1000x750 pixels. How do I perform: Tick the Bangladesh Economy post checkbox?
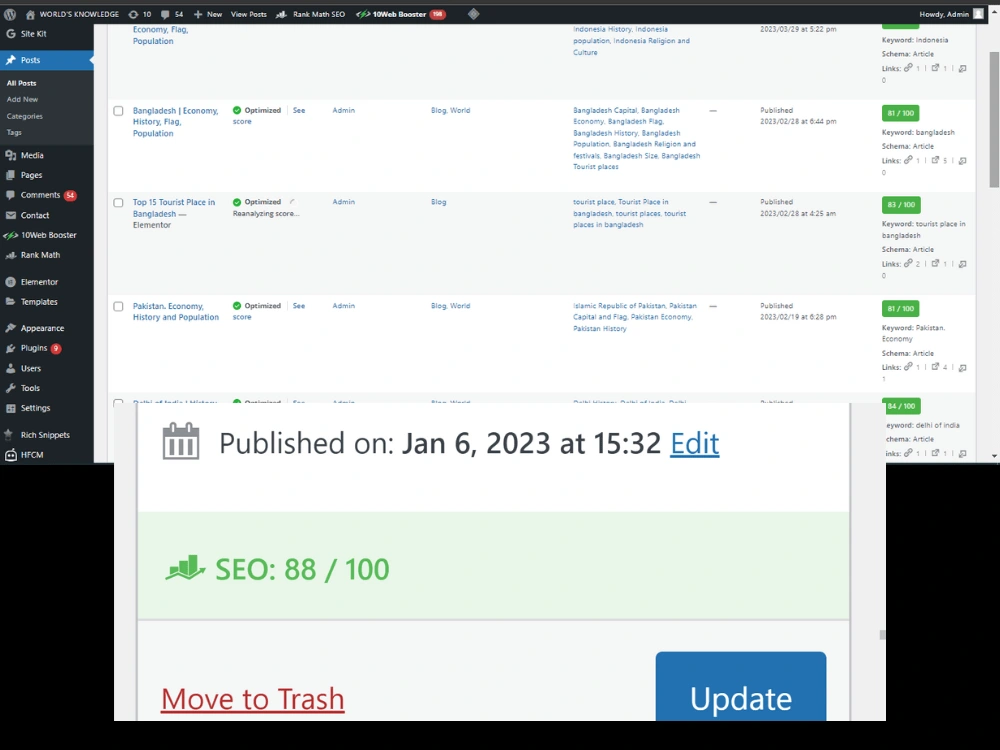[x=118, y=111]
